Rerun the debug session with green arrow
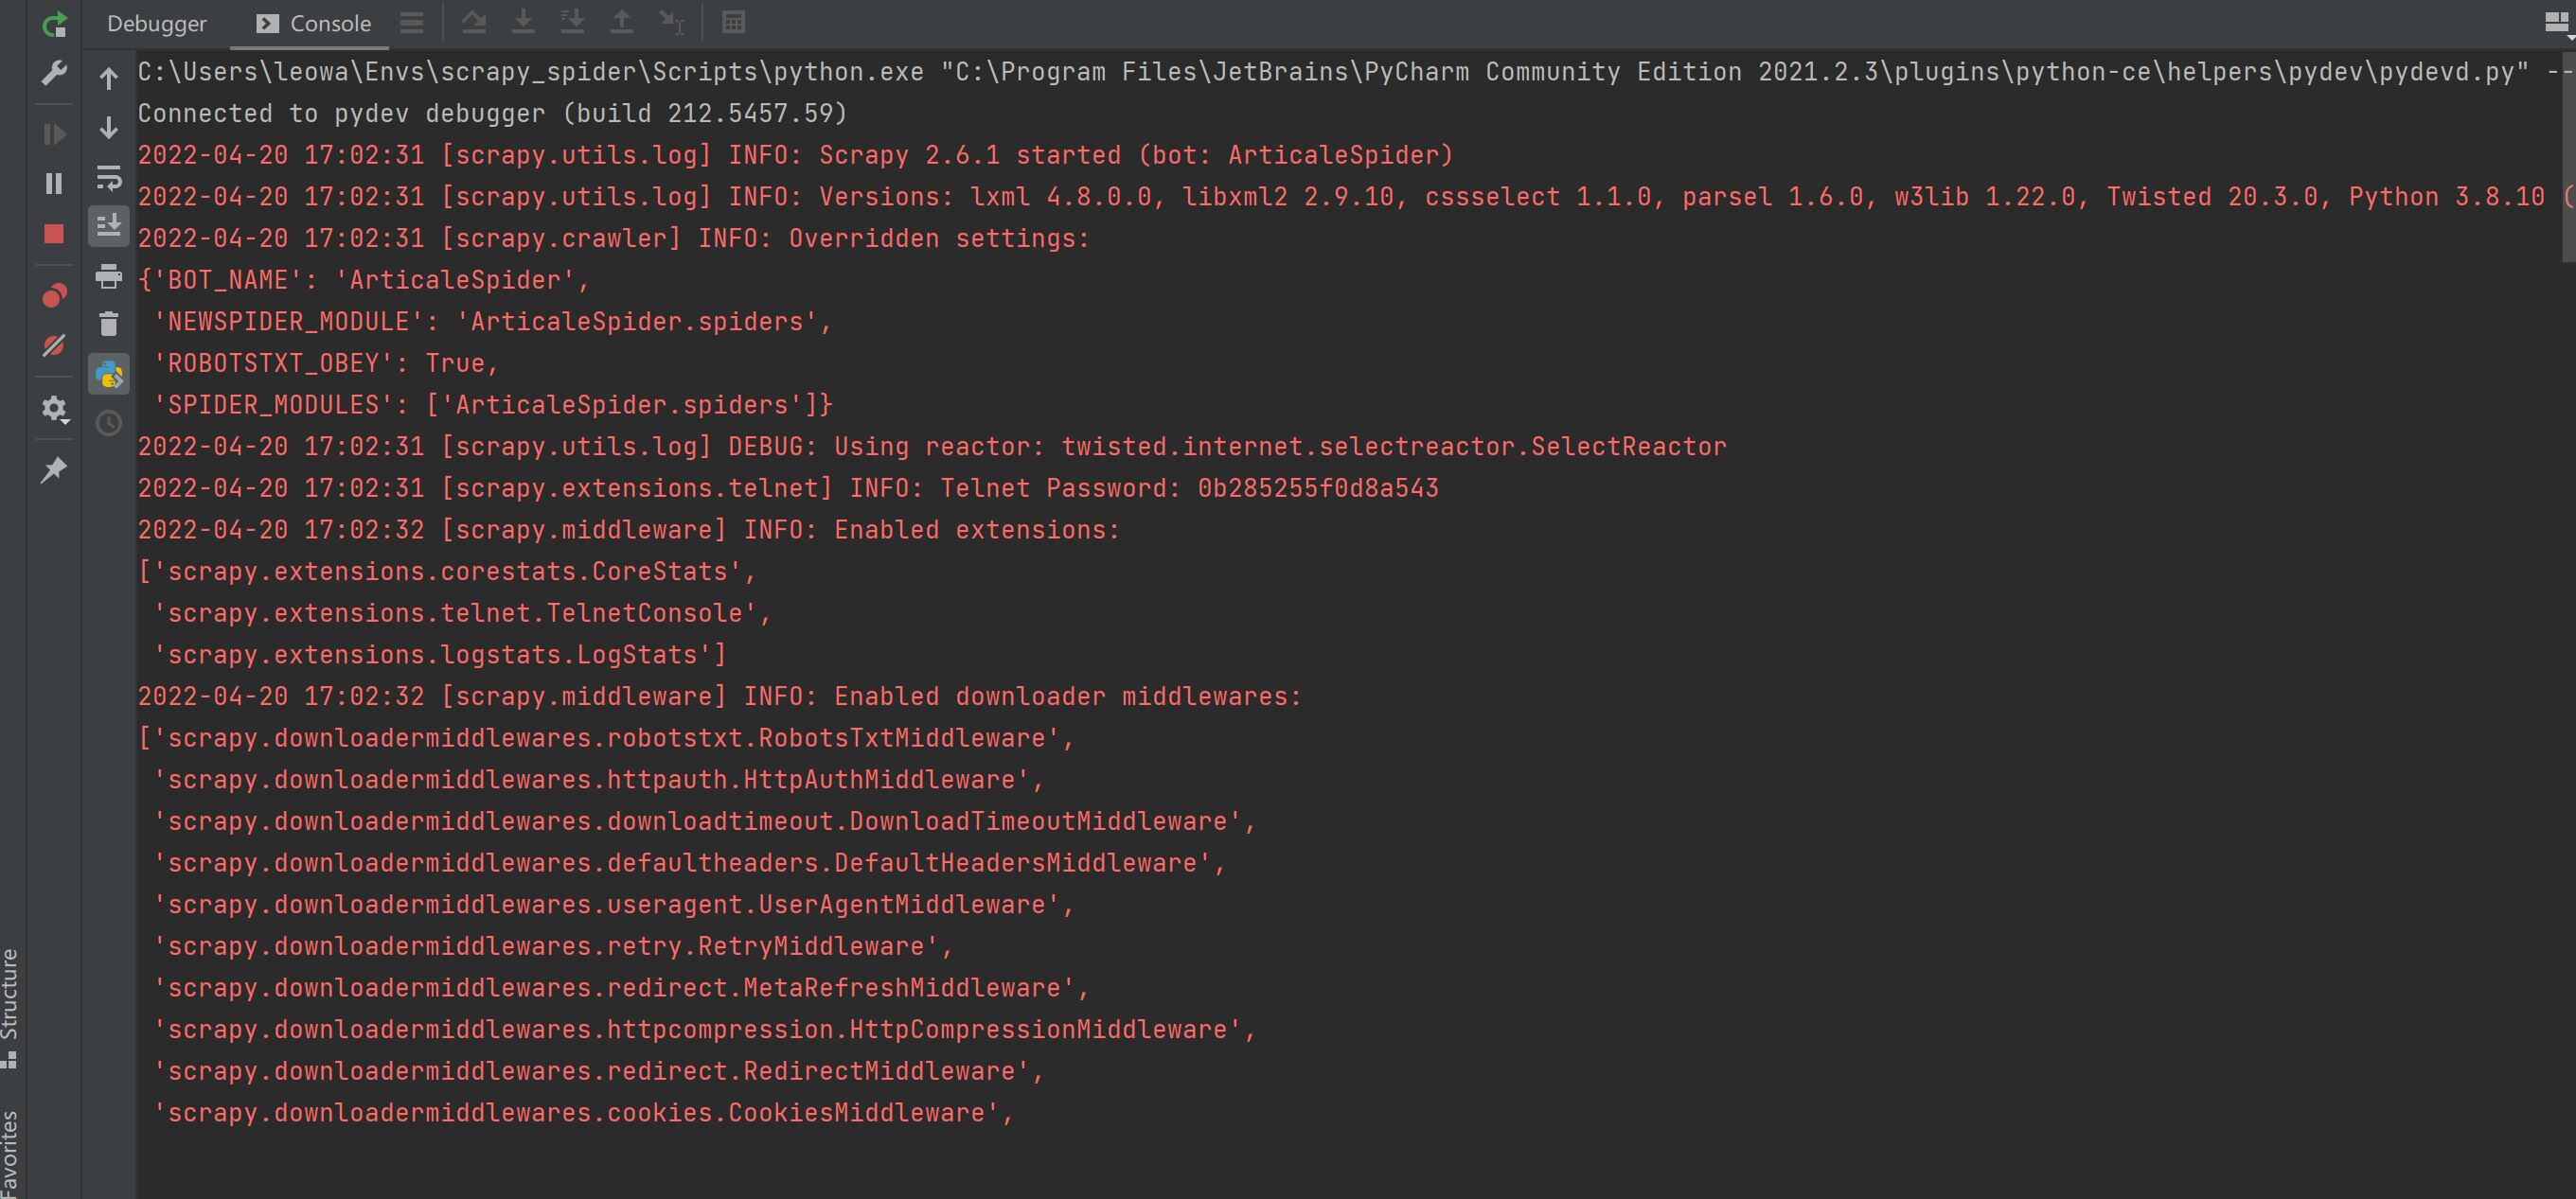This screenshot has height=1199, width=2576. point(54,24)
